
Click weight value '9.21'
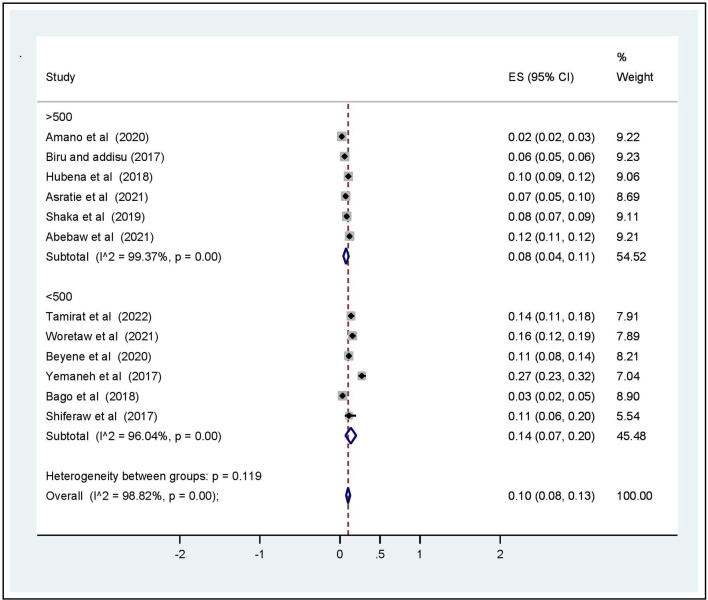coord(628,237)
